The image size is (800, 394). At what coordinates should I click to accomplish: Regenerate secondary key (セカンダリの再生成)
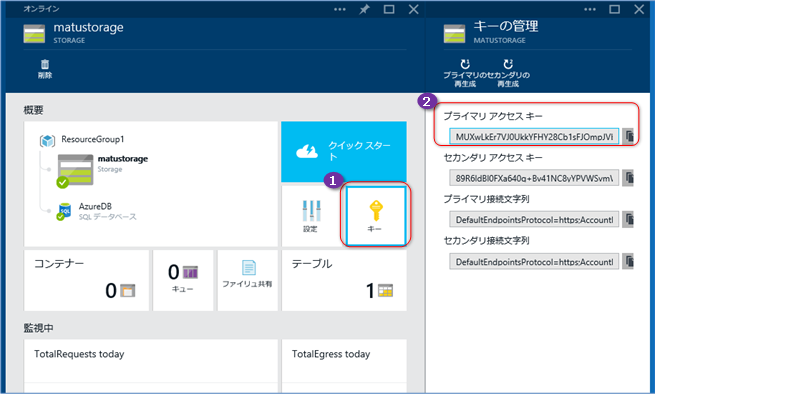click(508, 73)
